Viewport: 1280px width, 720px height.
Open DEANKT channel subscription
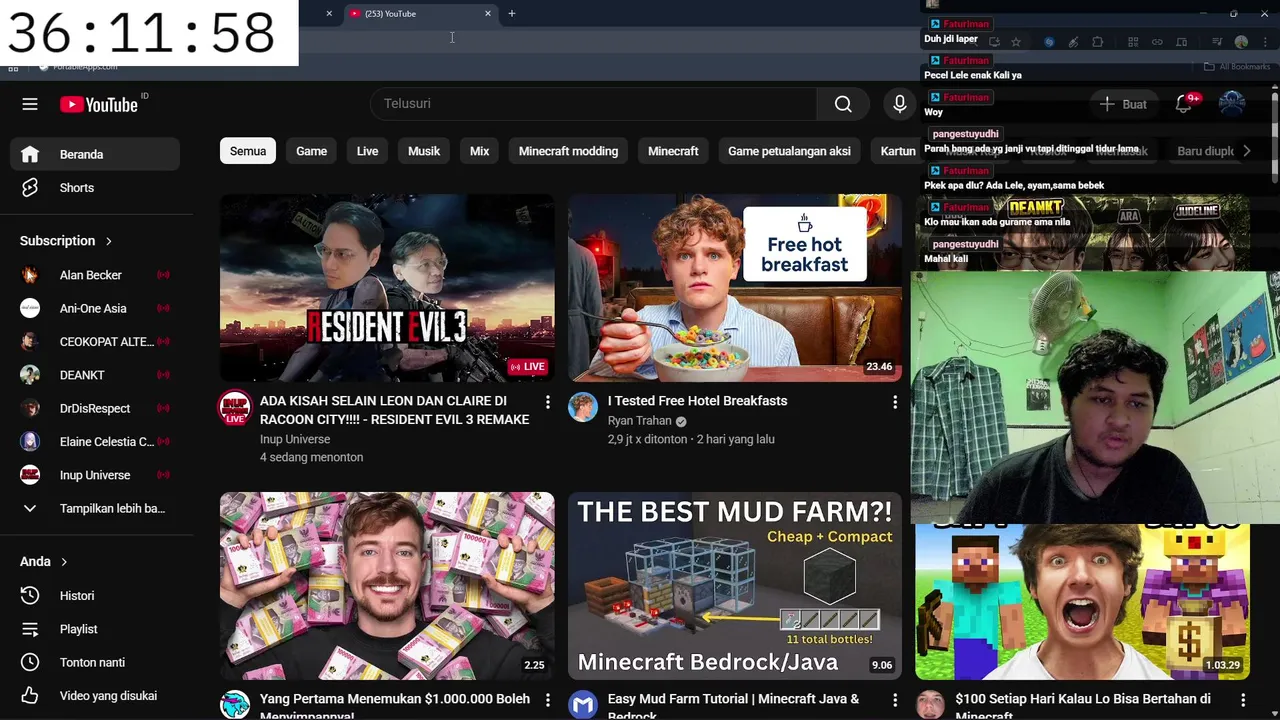tap(95, 375)
